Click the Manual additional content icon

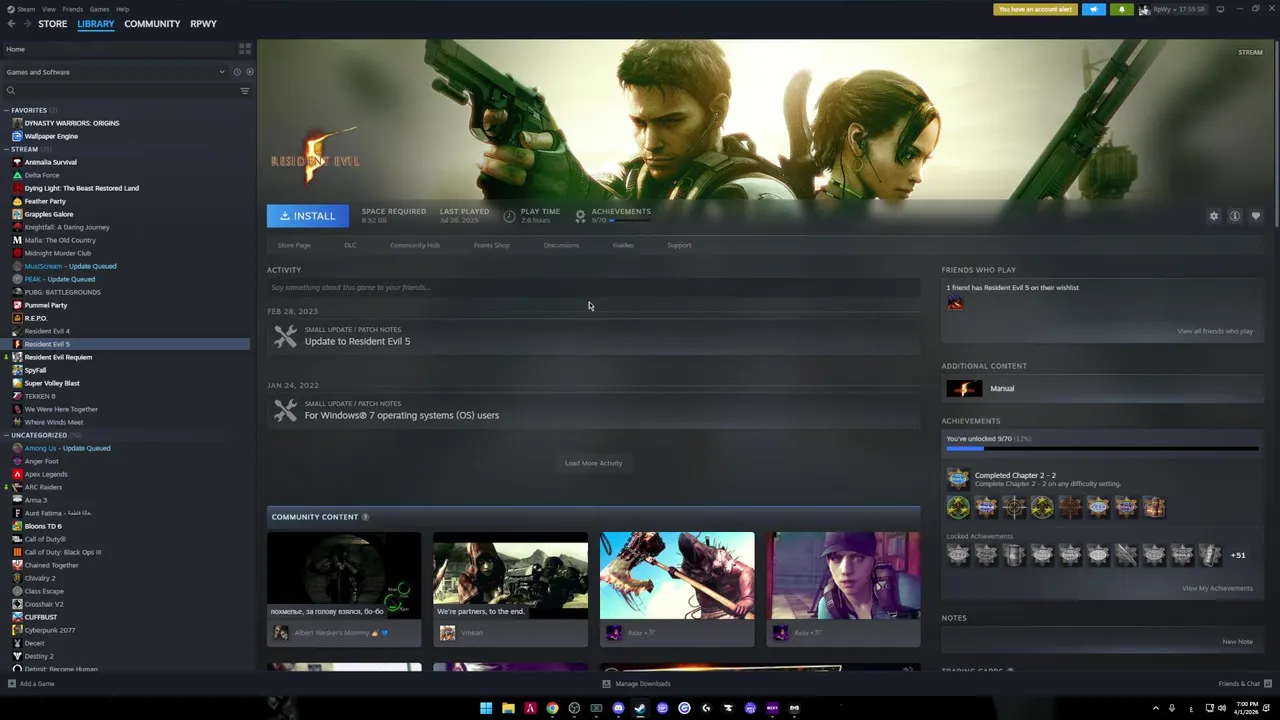coord(964,388)
